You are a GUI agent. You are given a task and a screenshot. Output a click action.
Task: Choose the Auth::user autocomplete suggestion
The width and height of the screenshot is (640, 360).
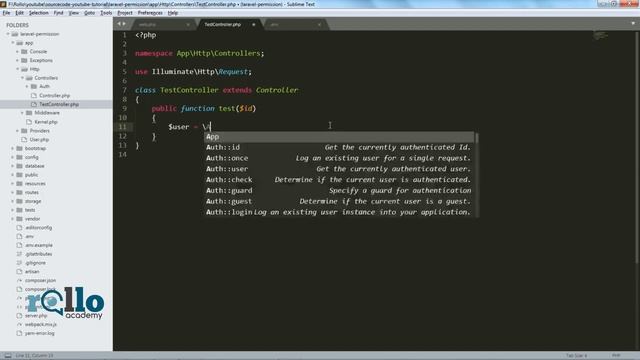coord(340,169)
